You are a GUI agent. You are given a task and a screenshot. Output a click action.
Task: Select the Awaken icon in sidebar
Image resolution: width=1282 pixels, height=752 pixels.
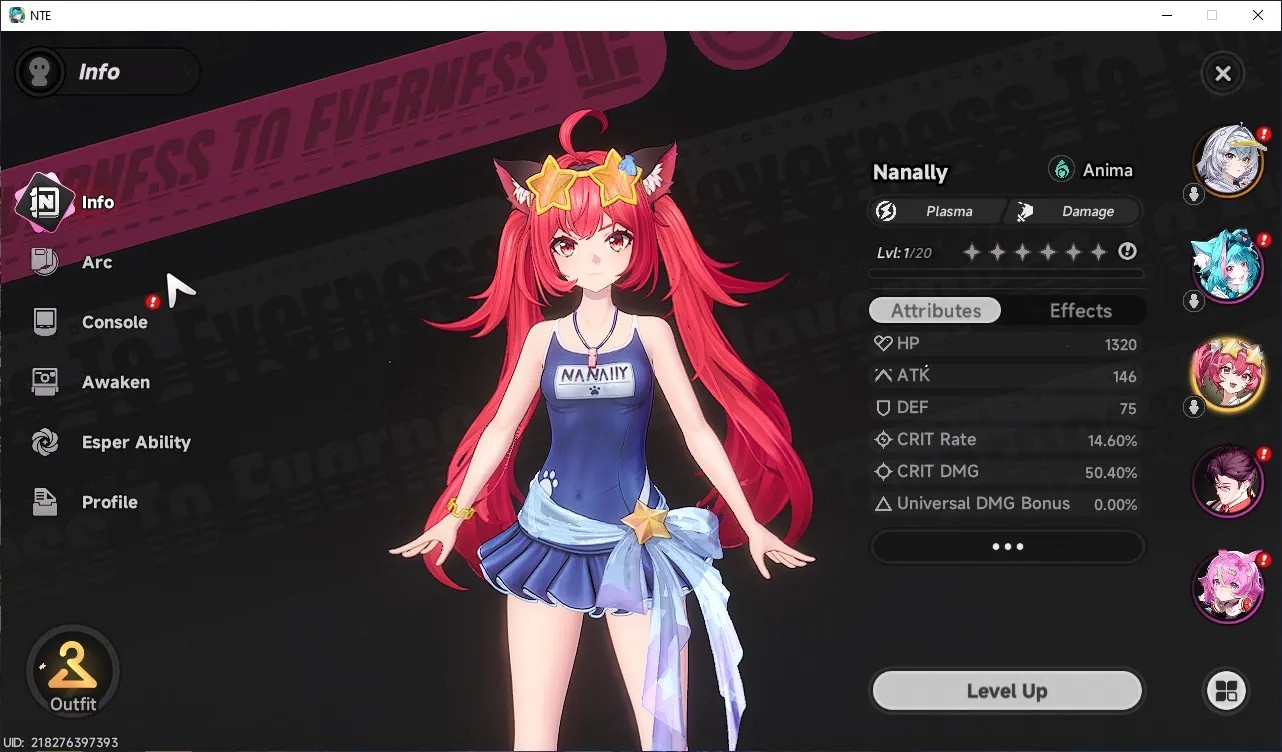45,381
